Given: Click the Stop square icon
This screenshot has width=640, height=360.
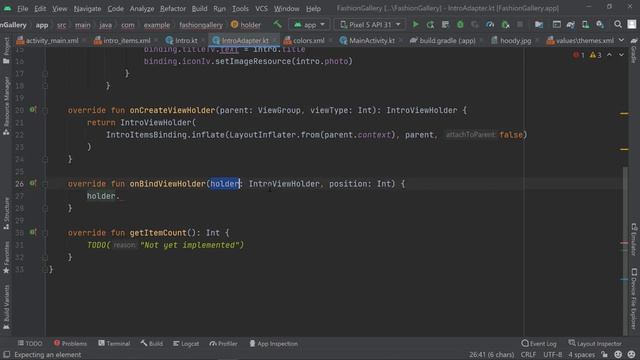Looking at the screenshot, I should point(520,24).
